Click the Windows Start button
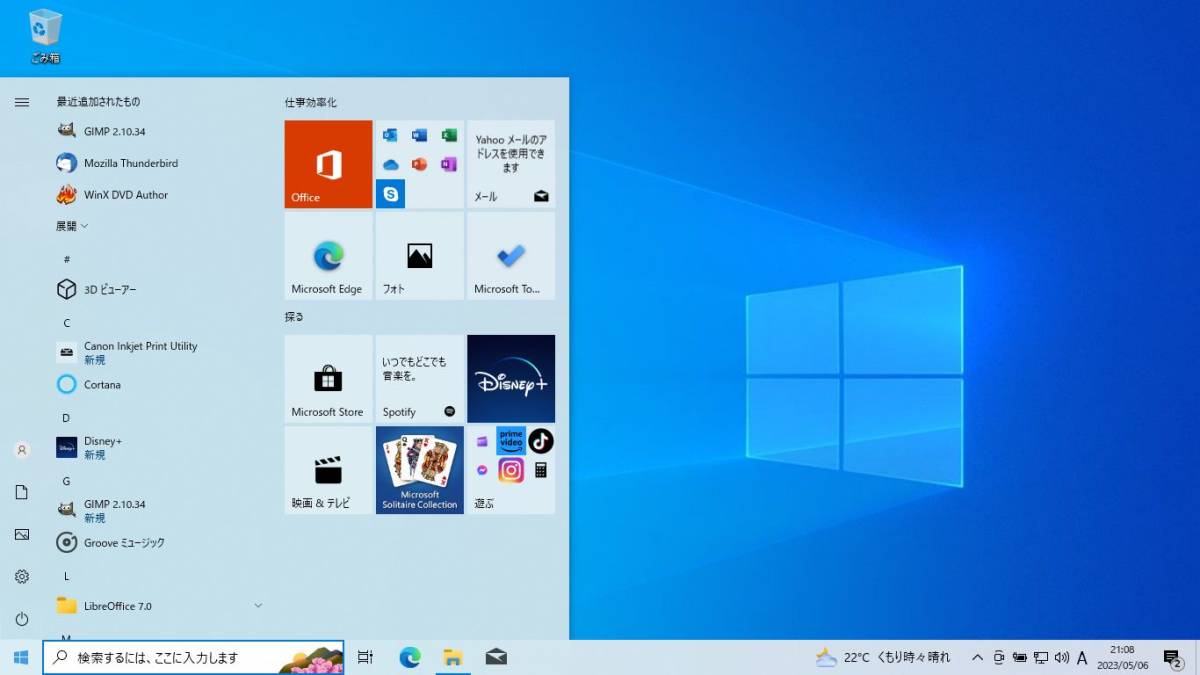1200x675 pixels. click(x=21, y=657)
